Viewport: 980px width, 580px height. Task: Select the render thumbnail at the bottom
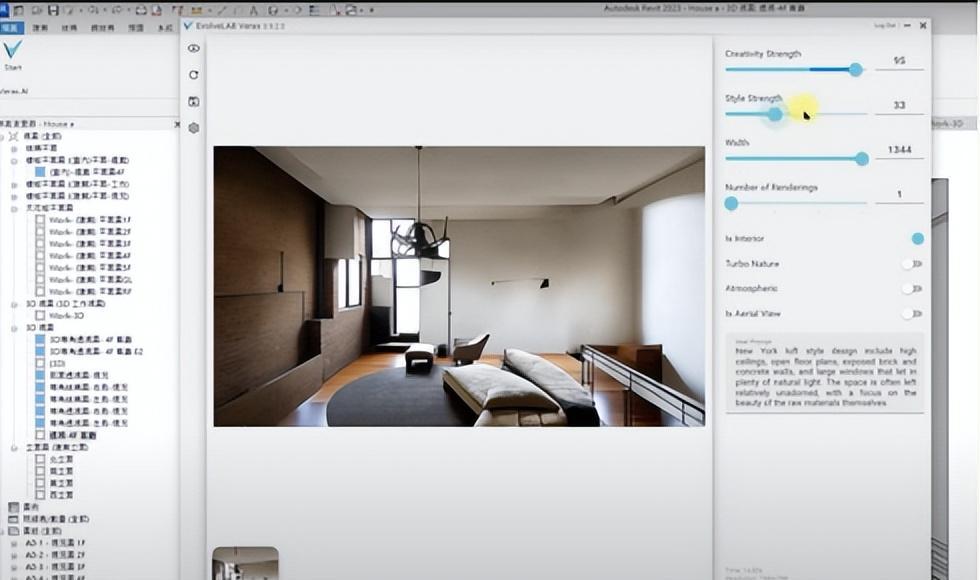pyautogui.click(x=246, y=563)
